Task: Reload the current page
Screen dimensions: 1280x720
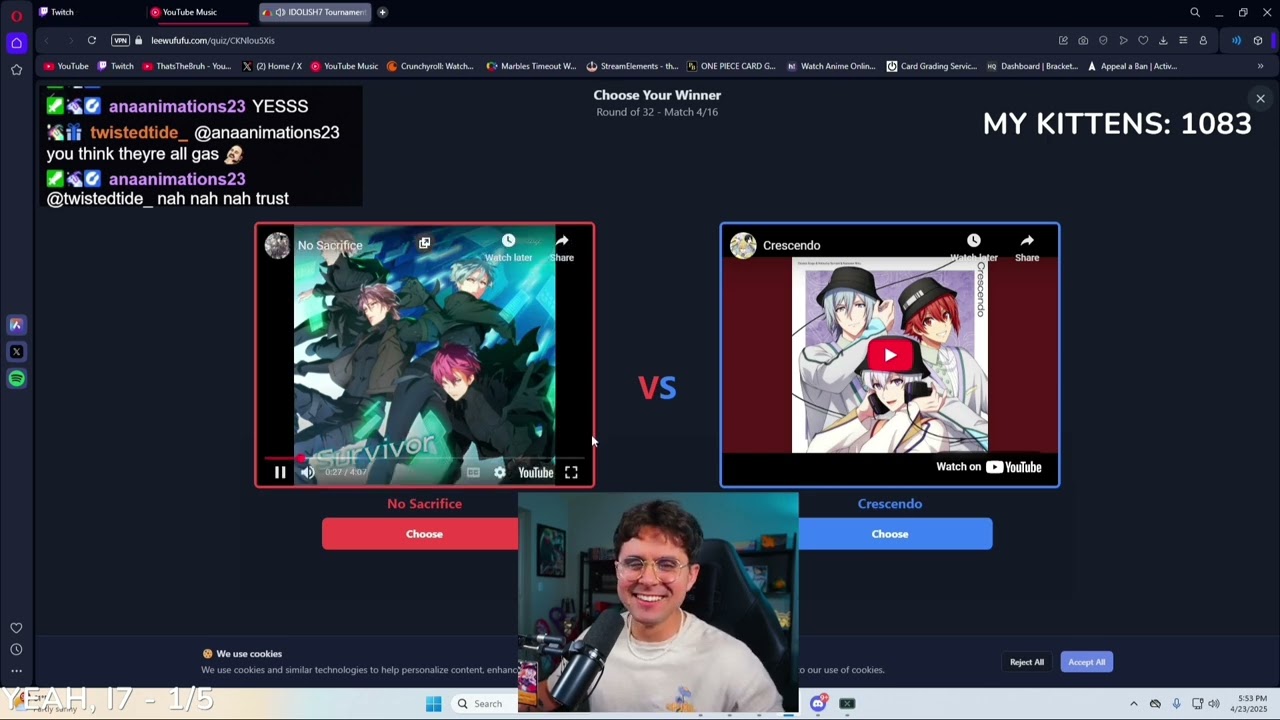Action: [x=91, y=40]
